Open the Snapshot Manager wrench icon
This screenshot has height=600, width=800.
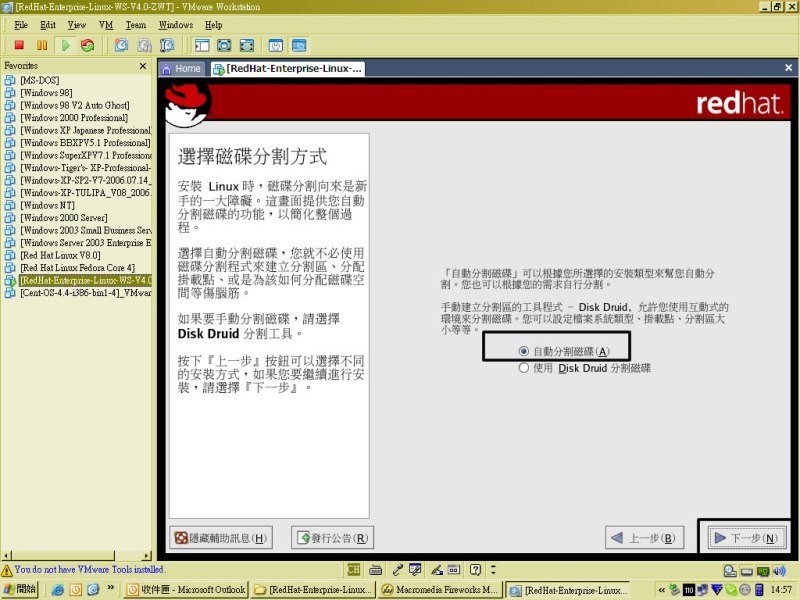167,45
